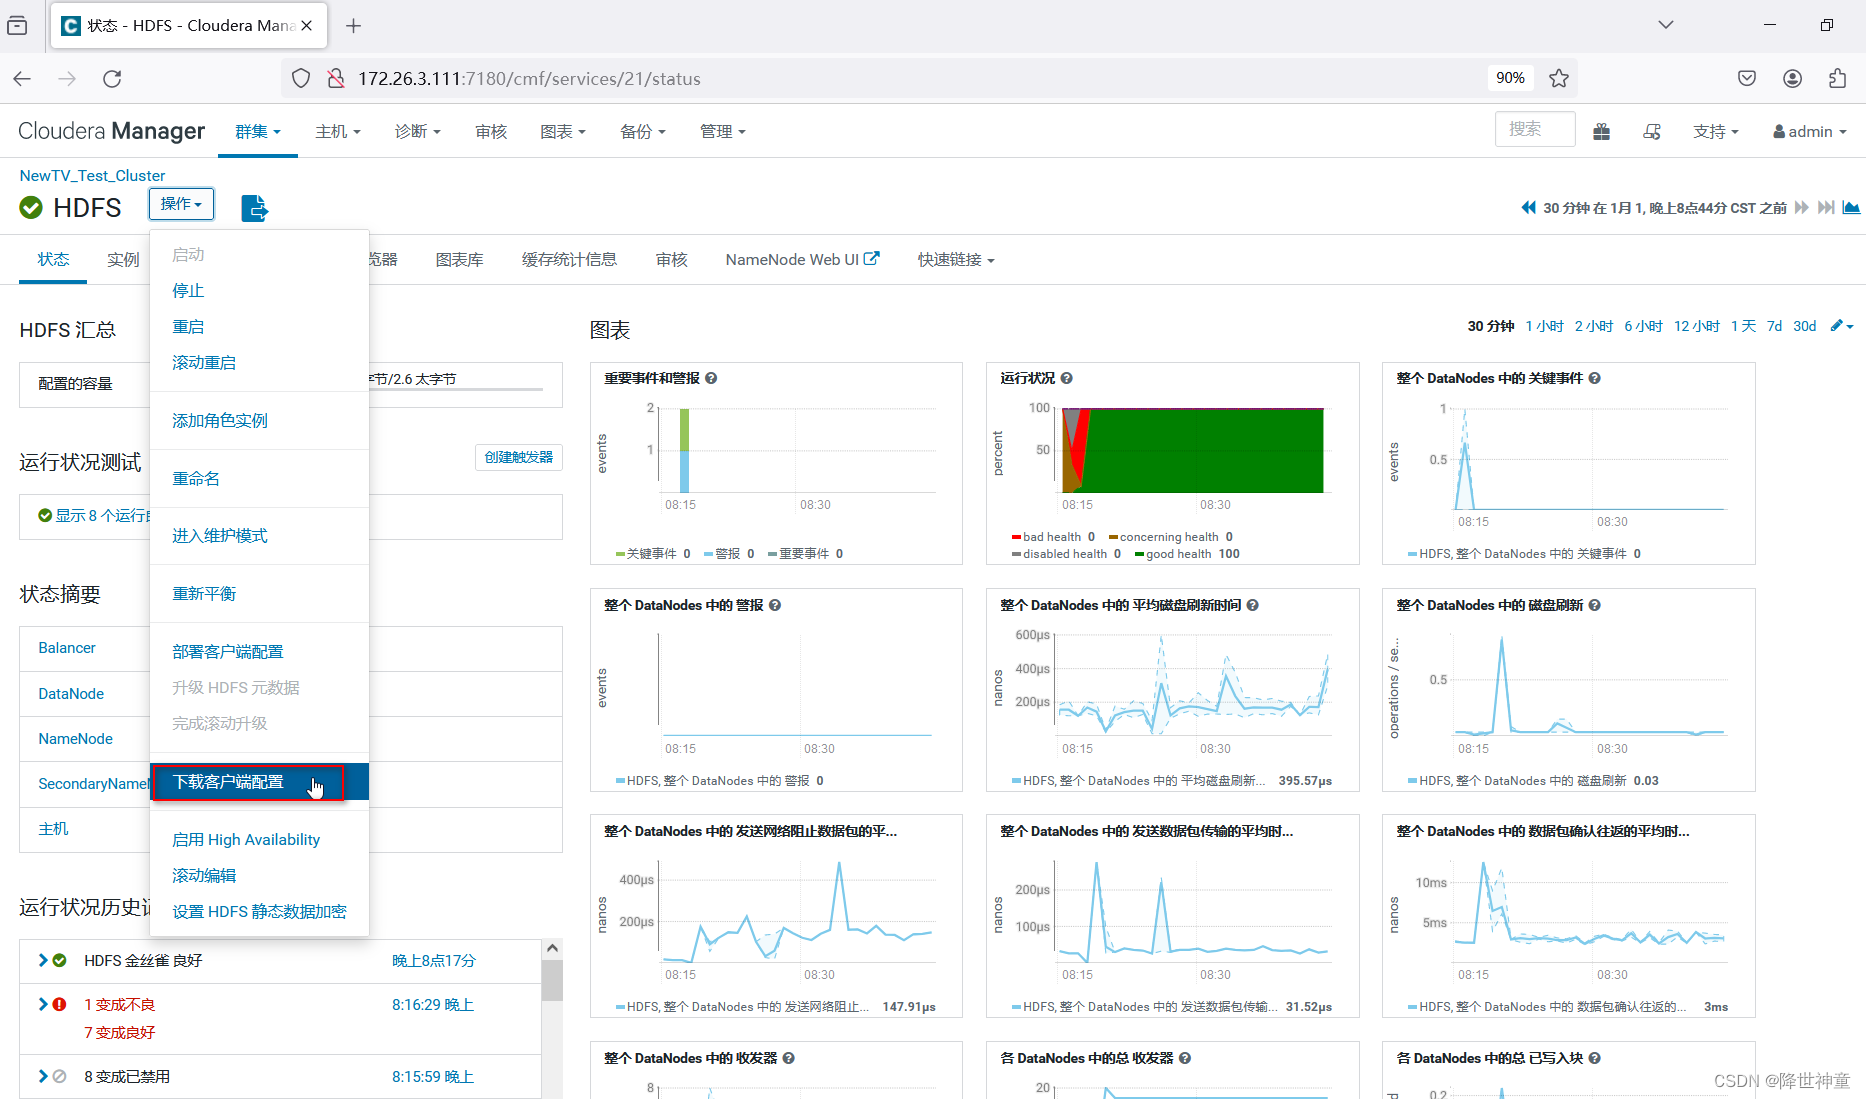Click the HDFS download client config icon

(x=254, y=208)
